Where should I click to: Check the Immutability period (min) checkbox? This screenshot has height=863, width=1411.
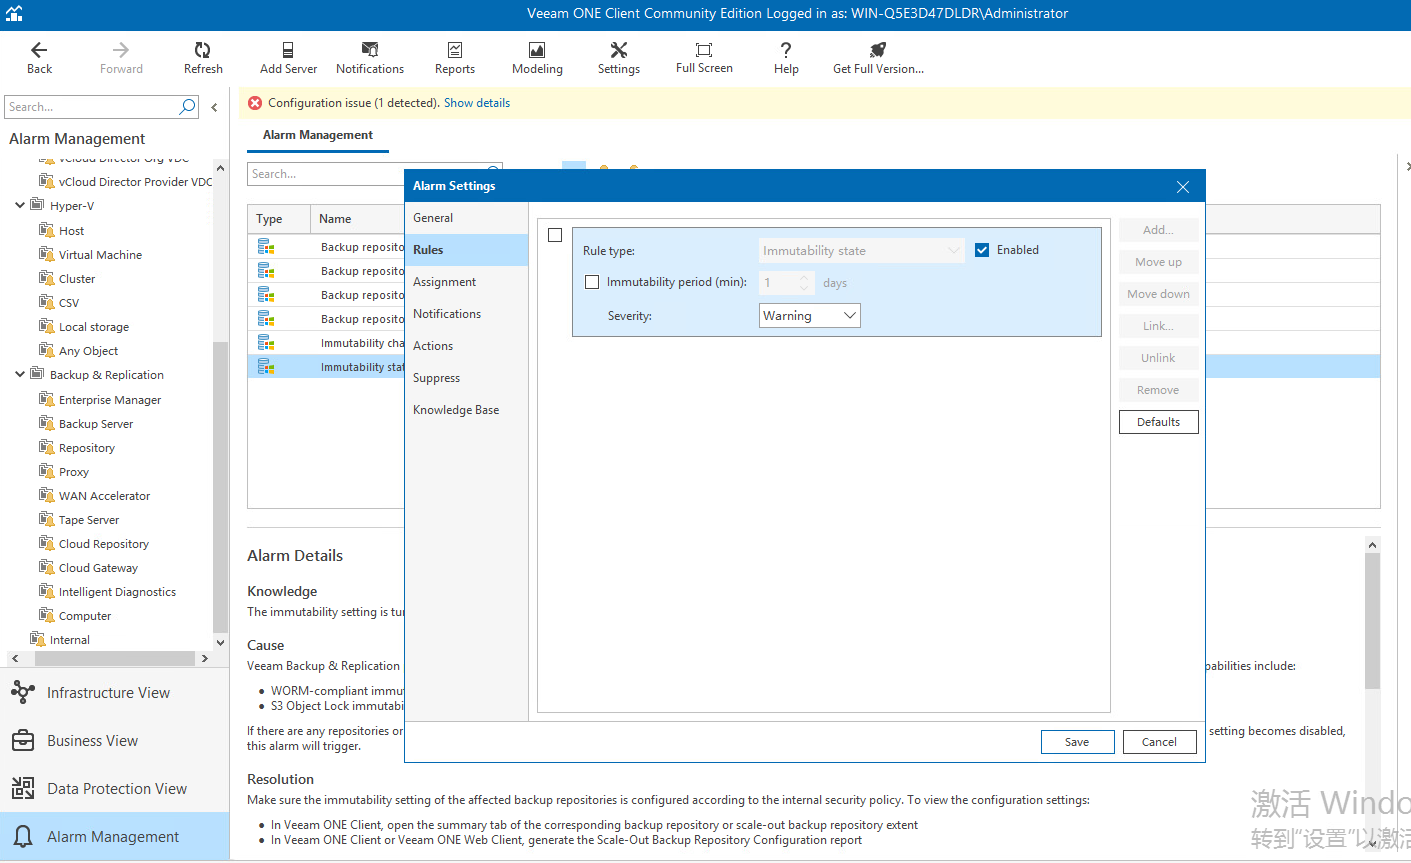592,282
